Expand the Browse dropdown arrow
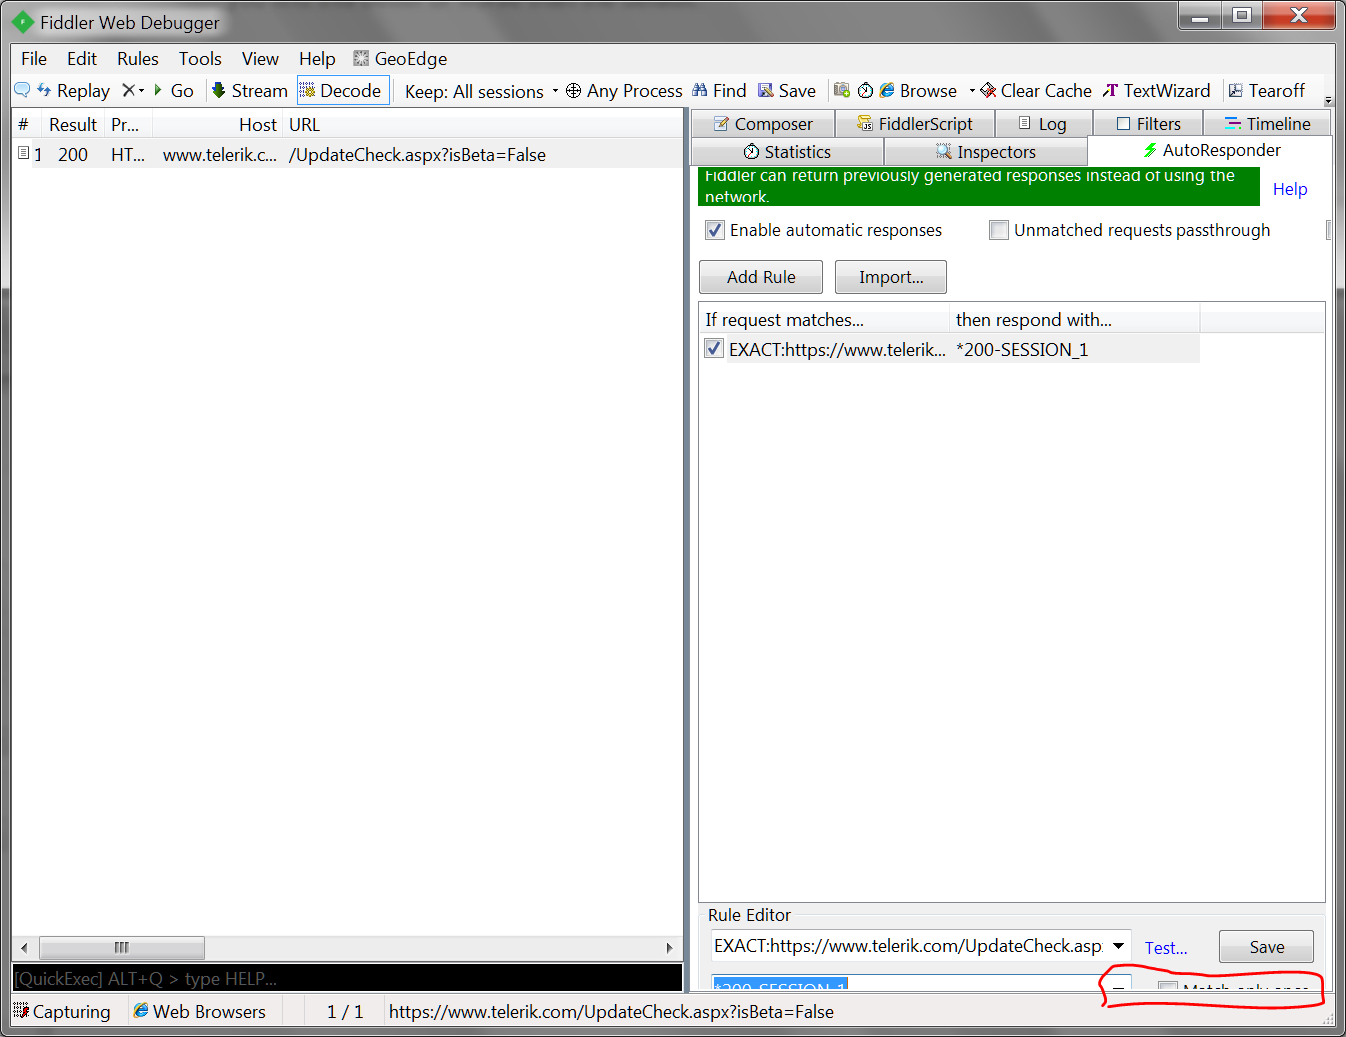Viewport: 1346px width, 1037px height. click(972, 90)
